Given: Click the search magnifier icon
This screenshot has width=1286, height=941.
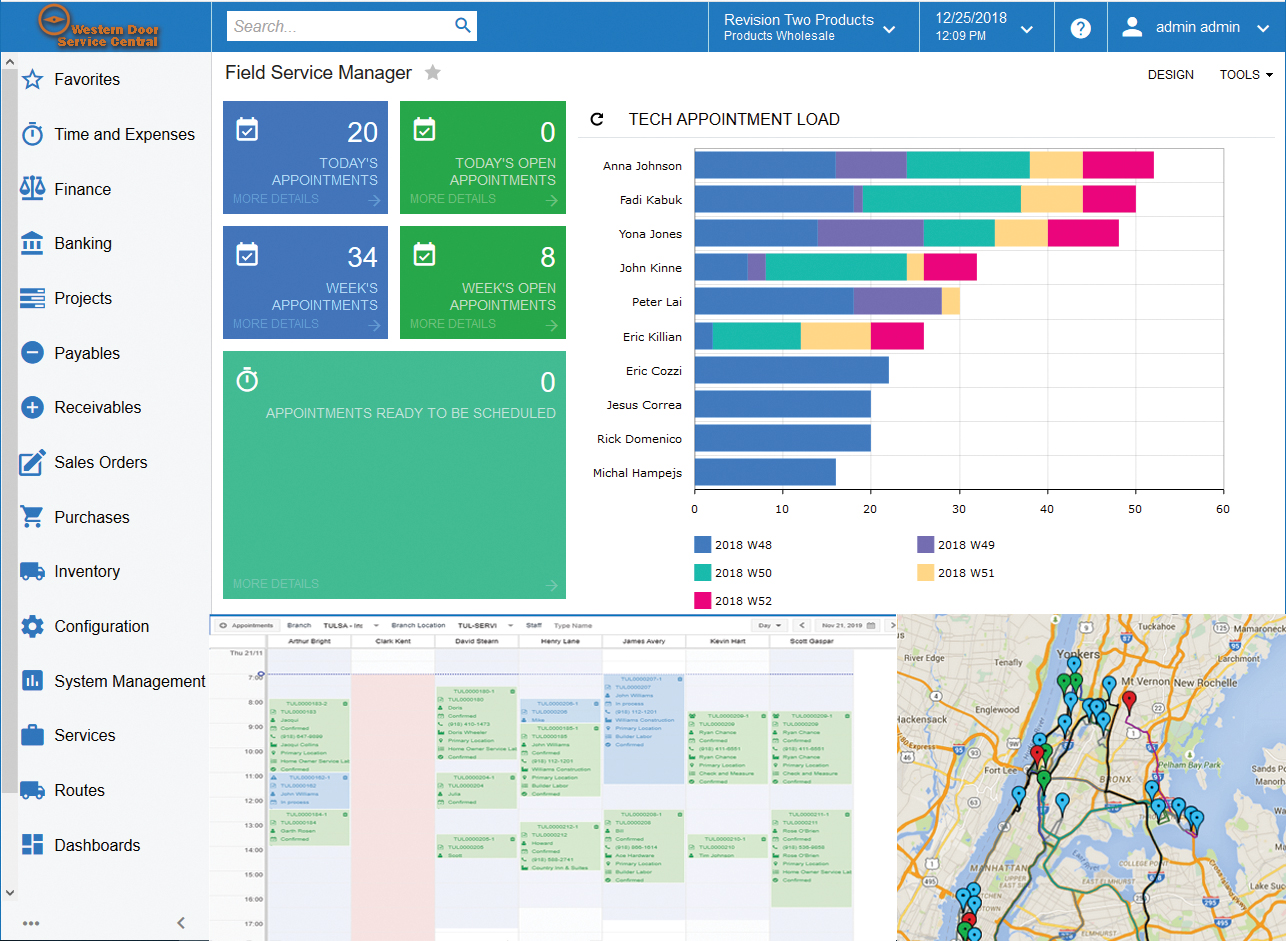Looking at the screenshot, I should pos(462,26).
